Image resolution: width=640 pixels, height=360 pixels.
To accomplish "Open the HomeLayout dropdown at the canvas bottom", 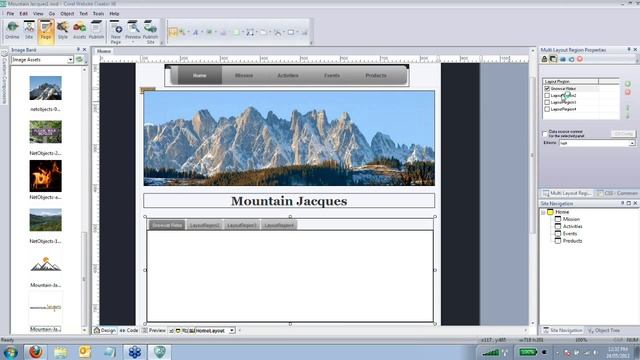I will 232,331.
